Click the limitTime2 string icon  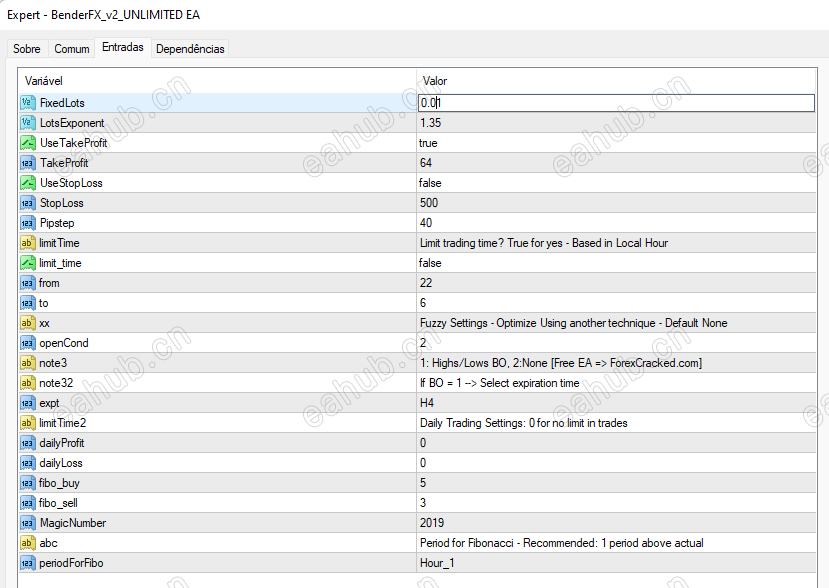tap(27, 423)
